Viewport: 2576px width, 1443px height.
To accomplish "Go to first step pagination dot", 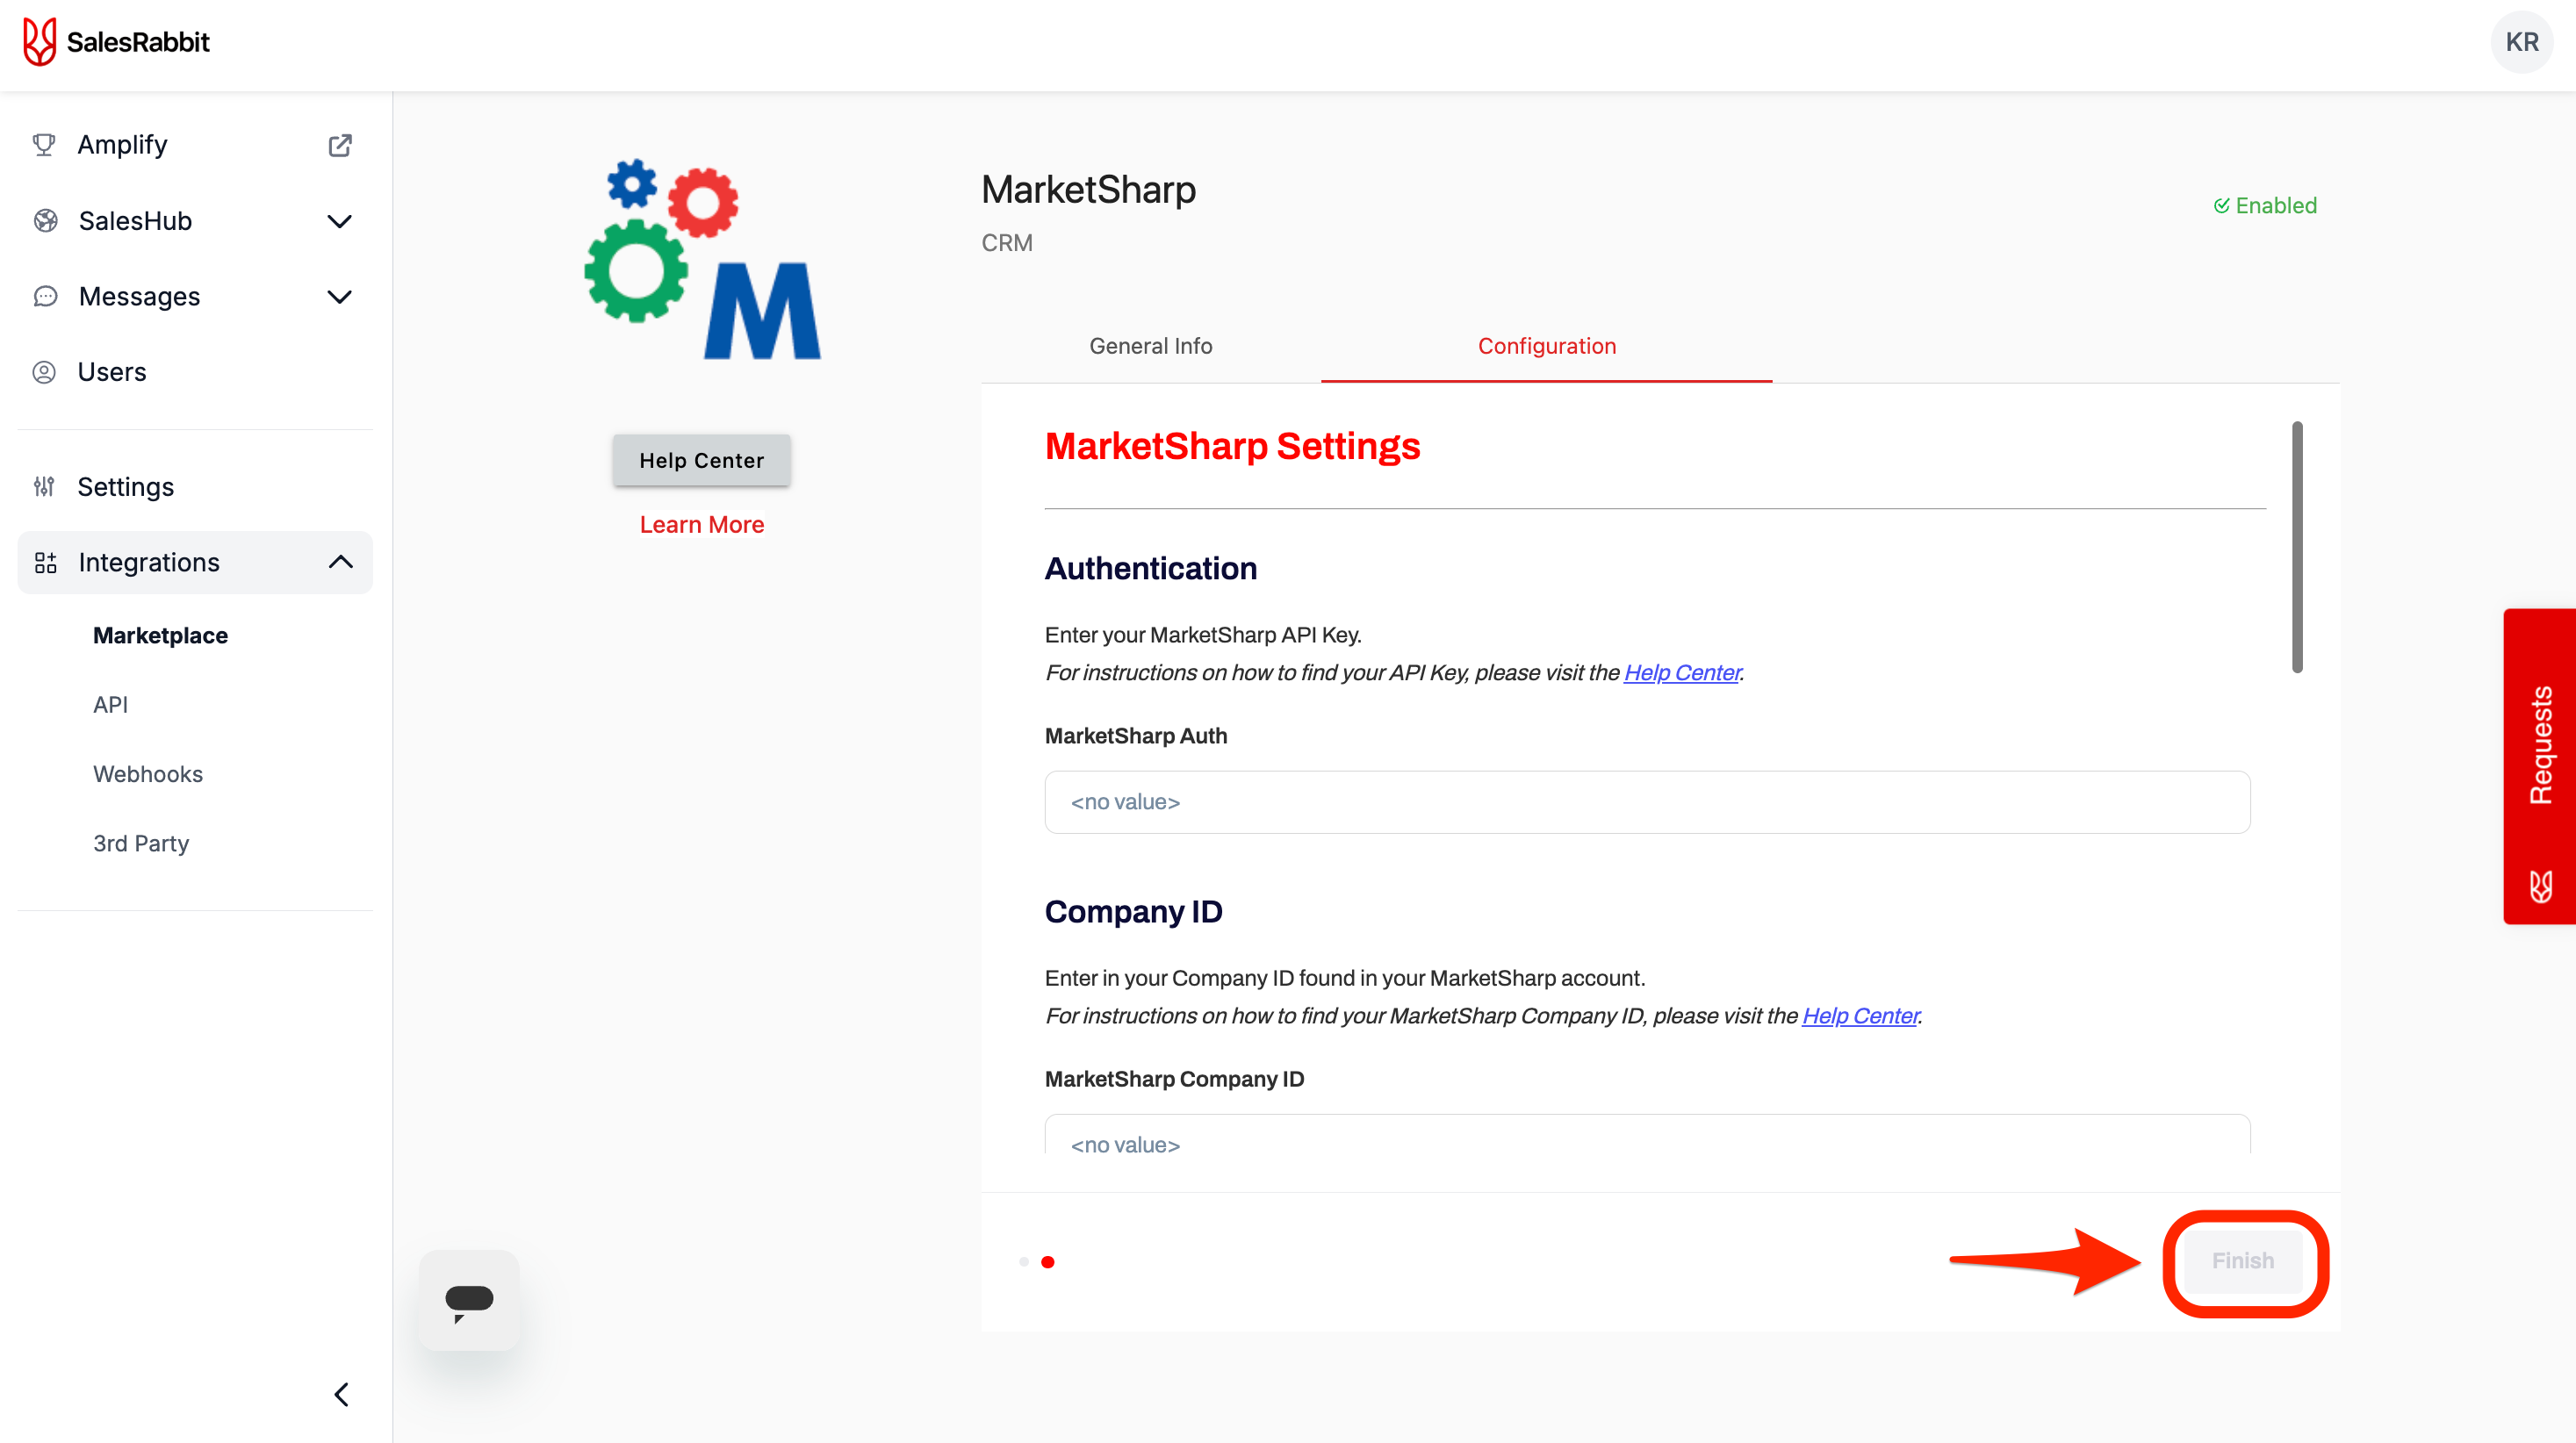I will (x=1023, y=1261).
